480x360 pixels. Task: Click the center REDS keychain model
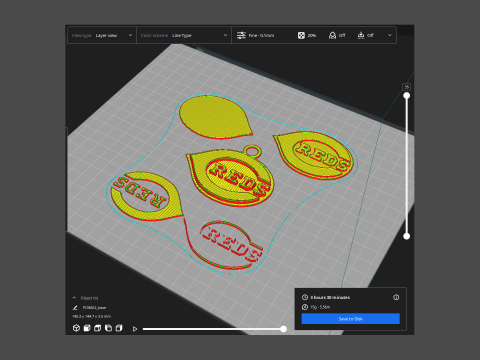point(230,178)
